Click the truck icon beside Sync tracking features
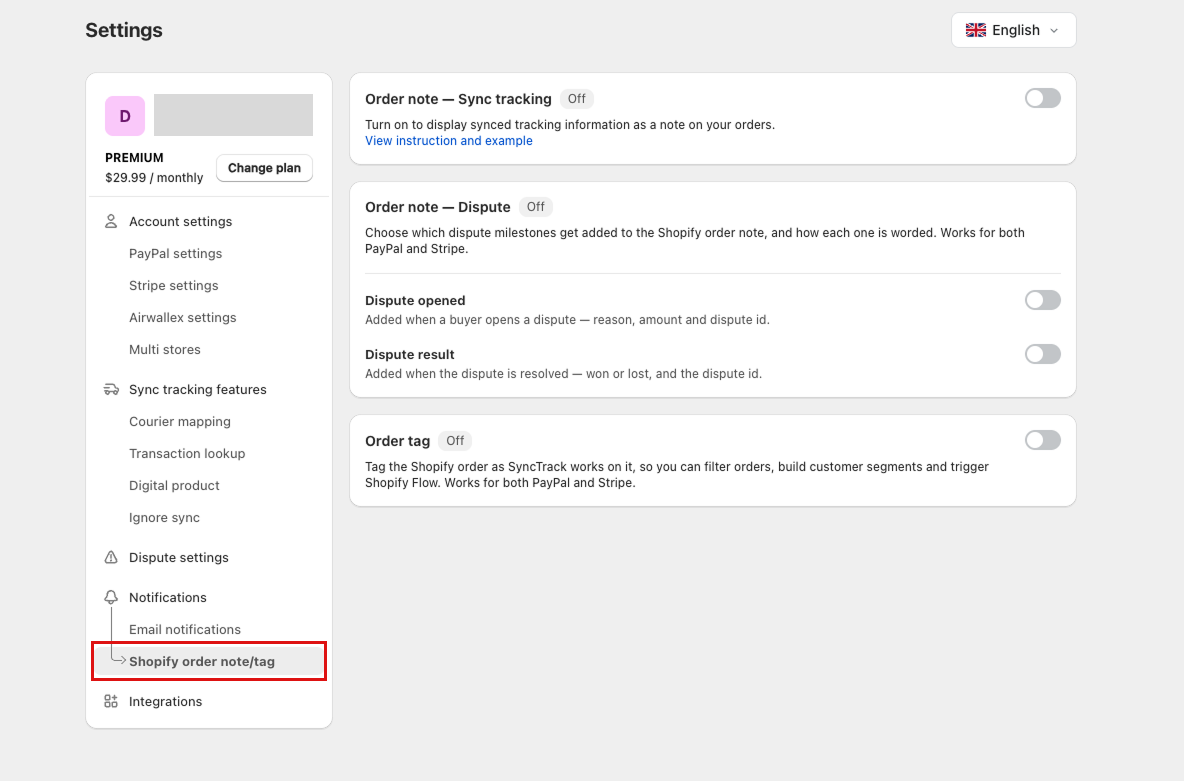1184x781 pixels. pyautogui.click(x=111, y=390)
